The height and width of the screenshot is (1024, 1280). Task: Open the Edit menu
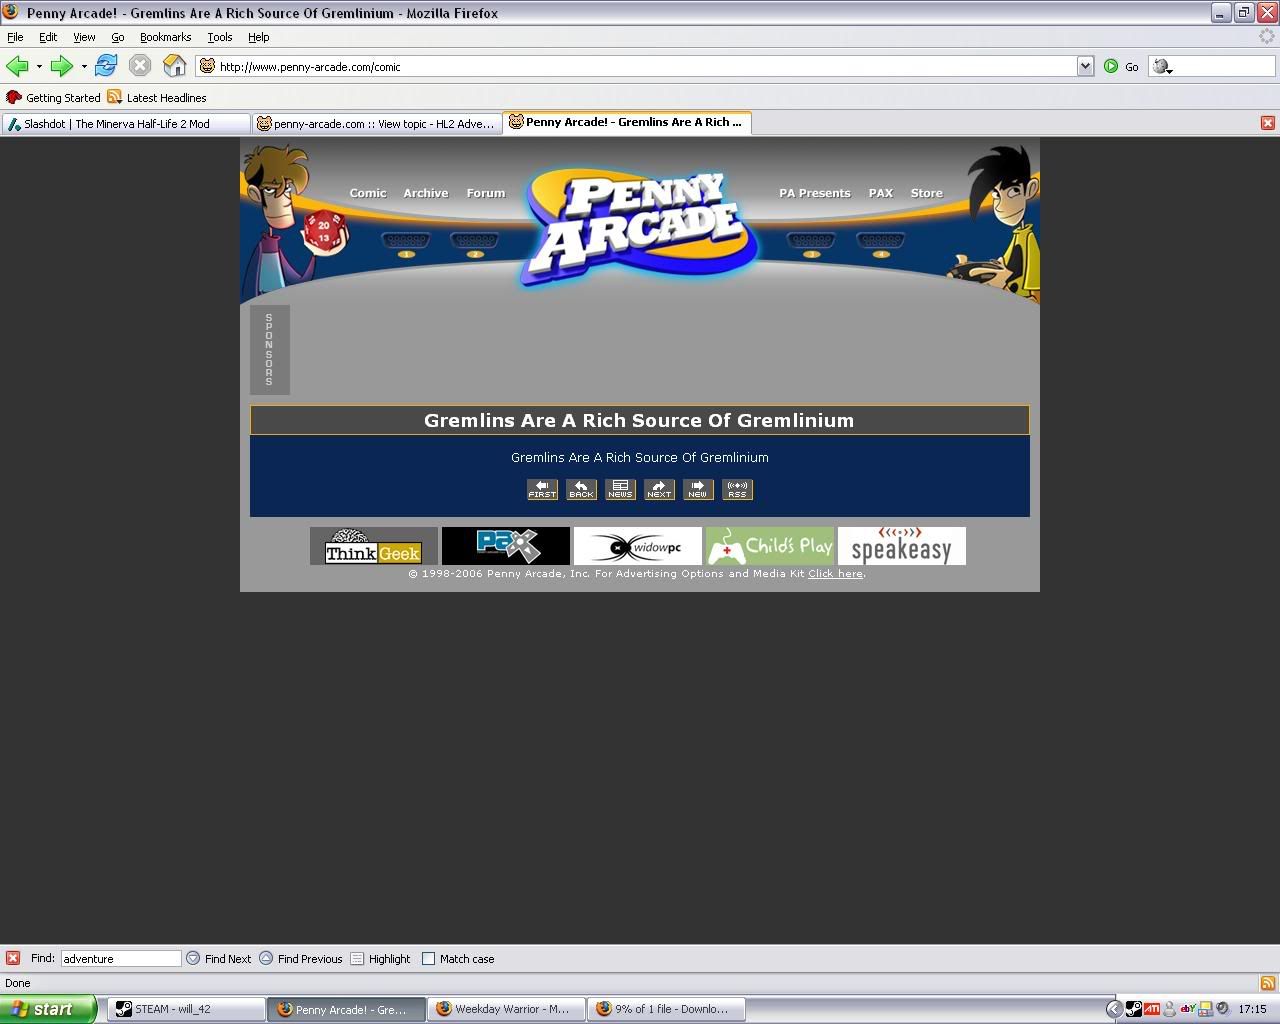pos(48,37)
